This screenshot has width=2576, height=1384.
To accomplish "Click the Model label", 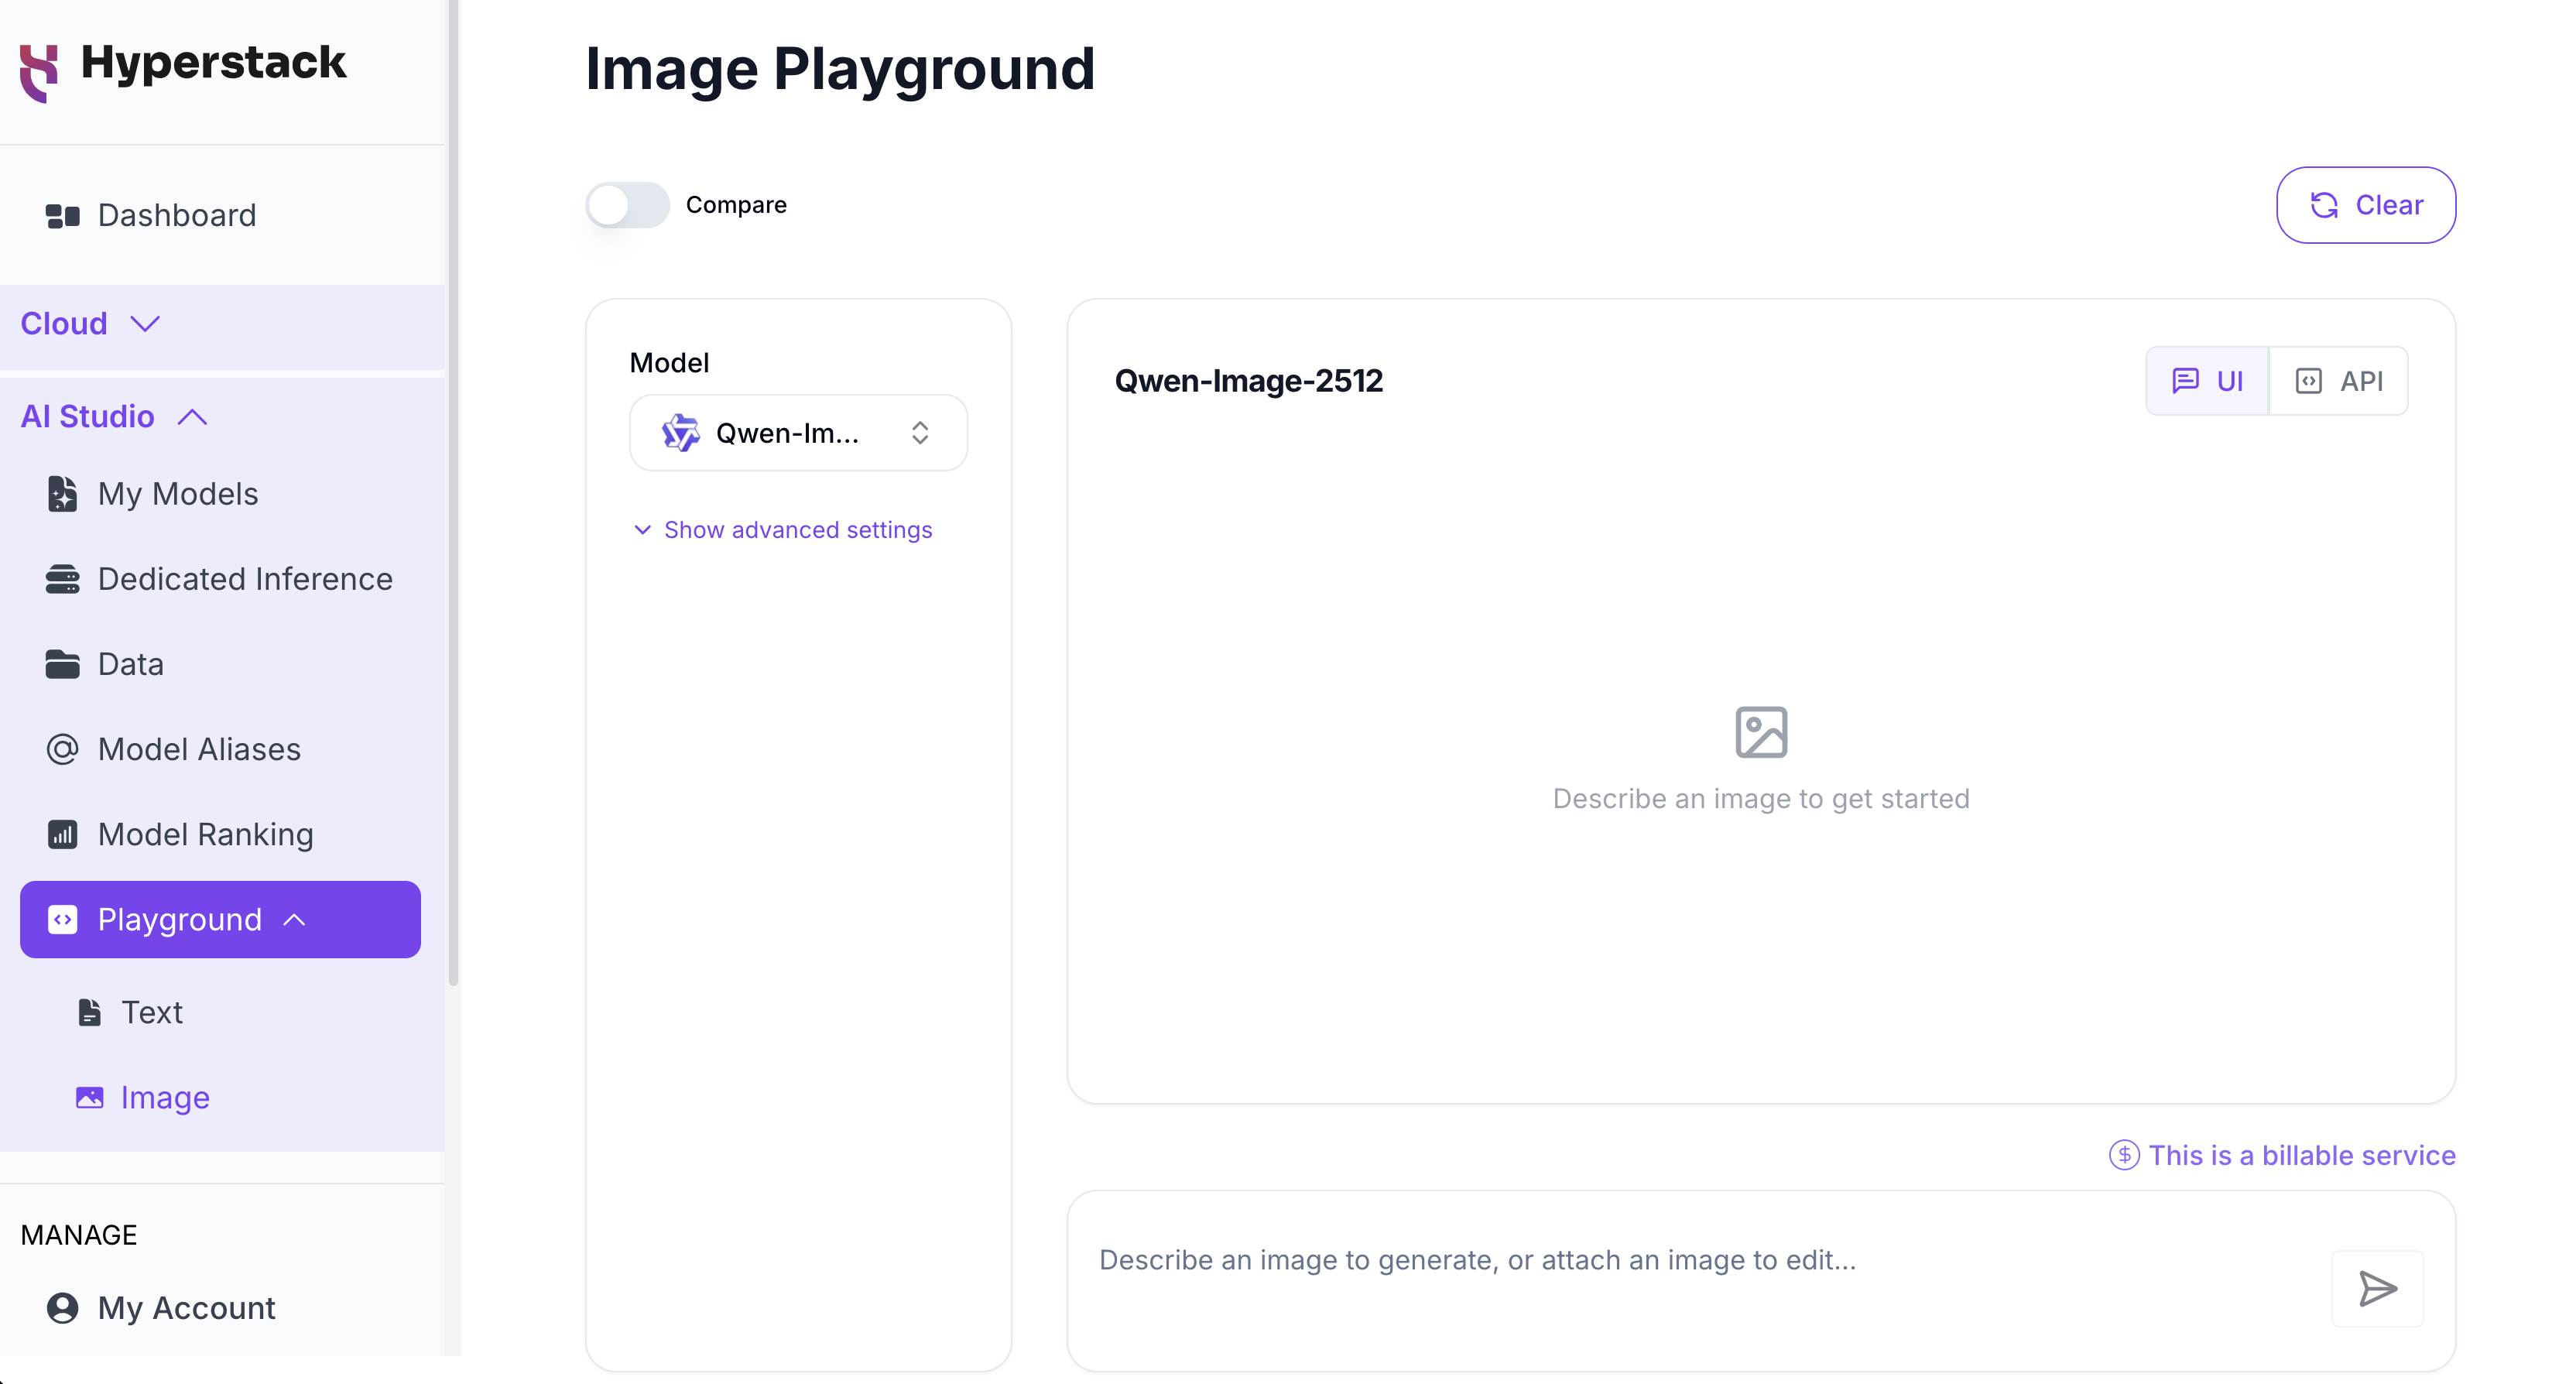I will [669, 363].
